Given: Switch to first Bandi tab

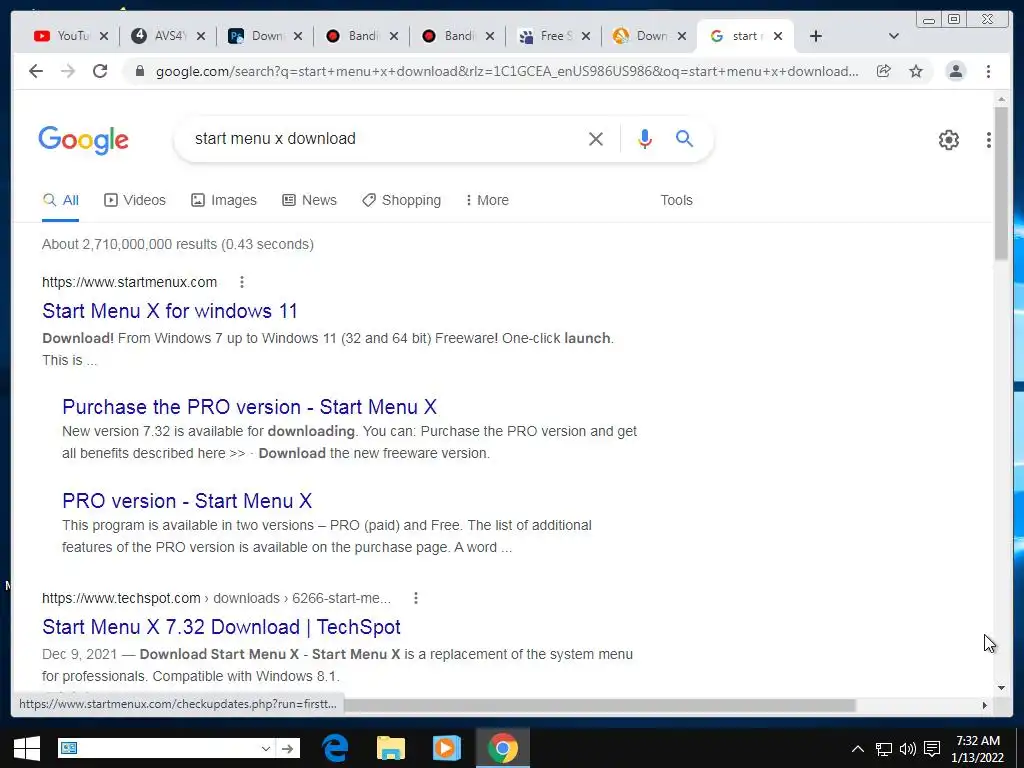Looking at the screenshot, I should [x=353, y=36].
